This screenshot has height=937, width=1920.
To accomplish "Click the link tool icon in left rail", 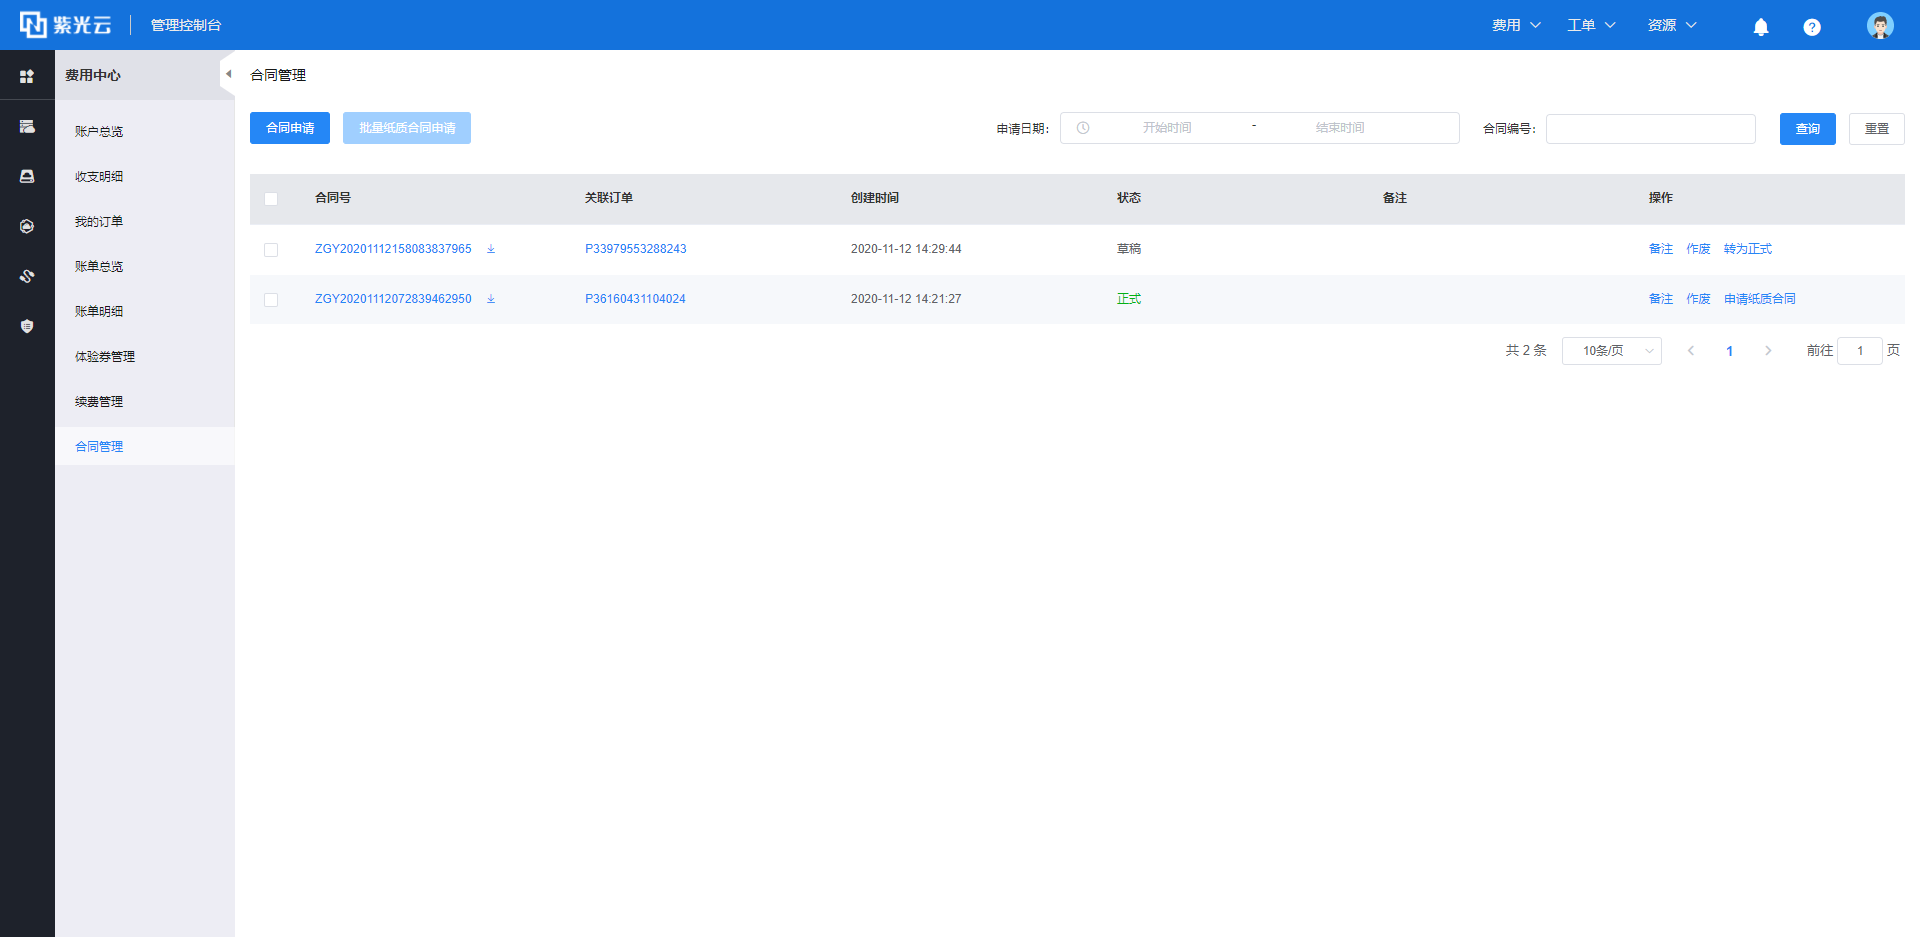I will click(x=27, y=276).
